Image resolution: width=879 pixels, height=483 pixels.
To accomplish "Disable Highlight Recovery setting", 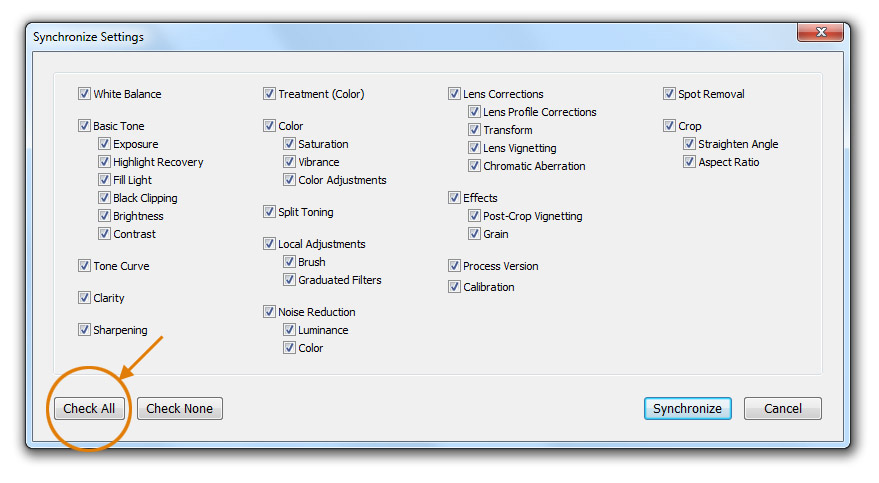I will [x=104, y=162].
